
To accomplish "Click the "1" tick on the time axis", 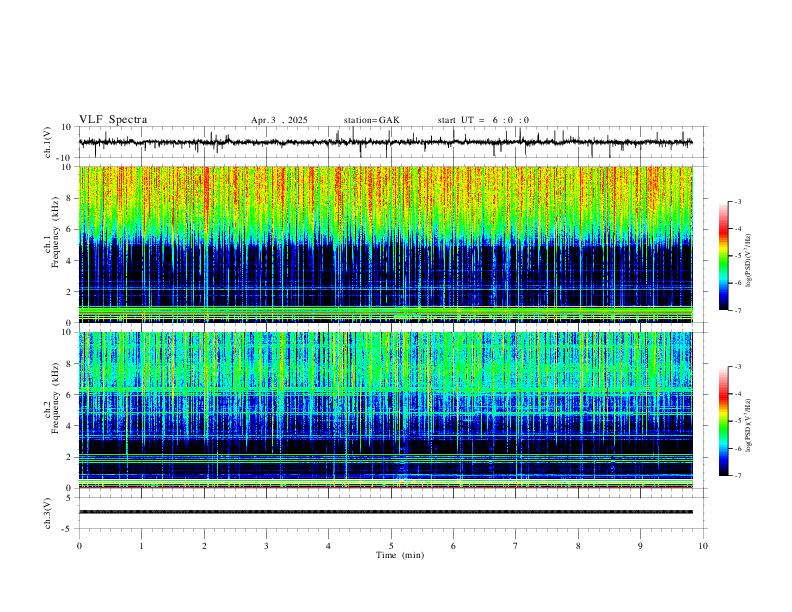I will [x=141, y=546].
